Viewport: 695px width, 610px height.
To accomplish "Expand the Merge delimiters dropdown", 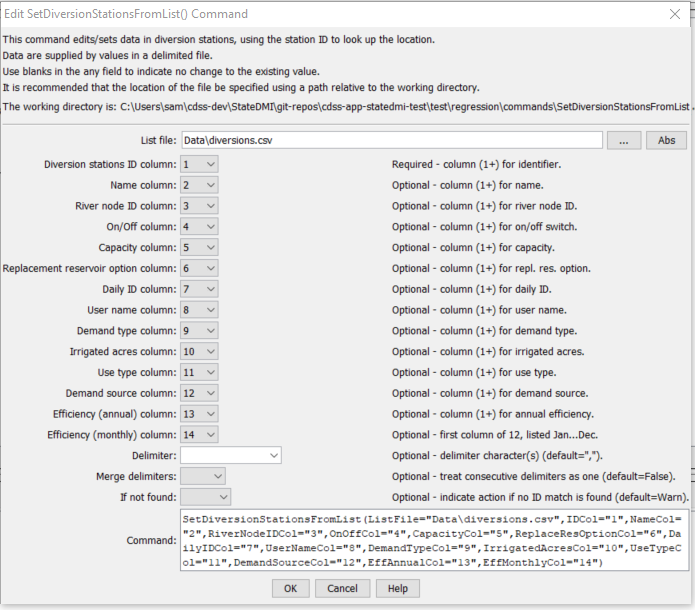I will pos(203,477).
